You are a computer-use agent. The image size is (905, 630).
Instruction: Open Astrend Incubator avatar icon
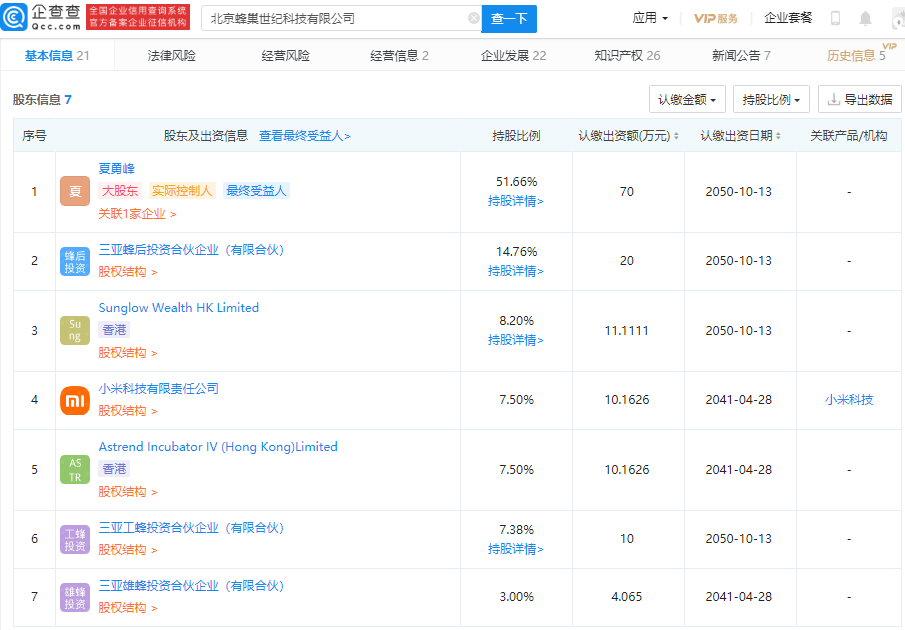pyautogui.click(x=75, y=470)
